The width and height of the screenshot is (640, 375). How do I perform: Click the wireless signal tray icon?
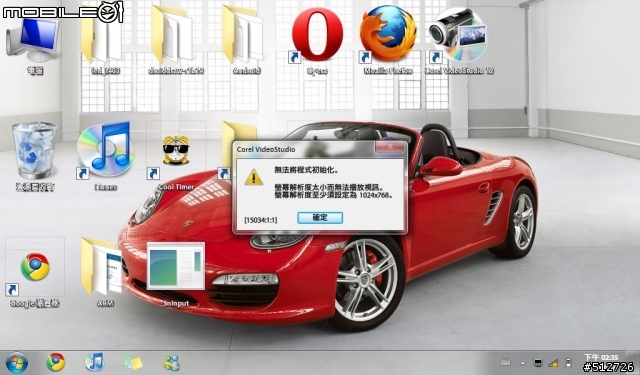[x=553, y=363]
